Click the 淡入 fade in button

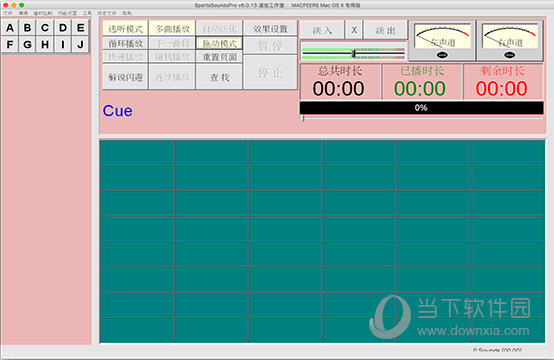pyautogui.click(x=322, y=30)
